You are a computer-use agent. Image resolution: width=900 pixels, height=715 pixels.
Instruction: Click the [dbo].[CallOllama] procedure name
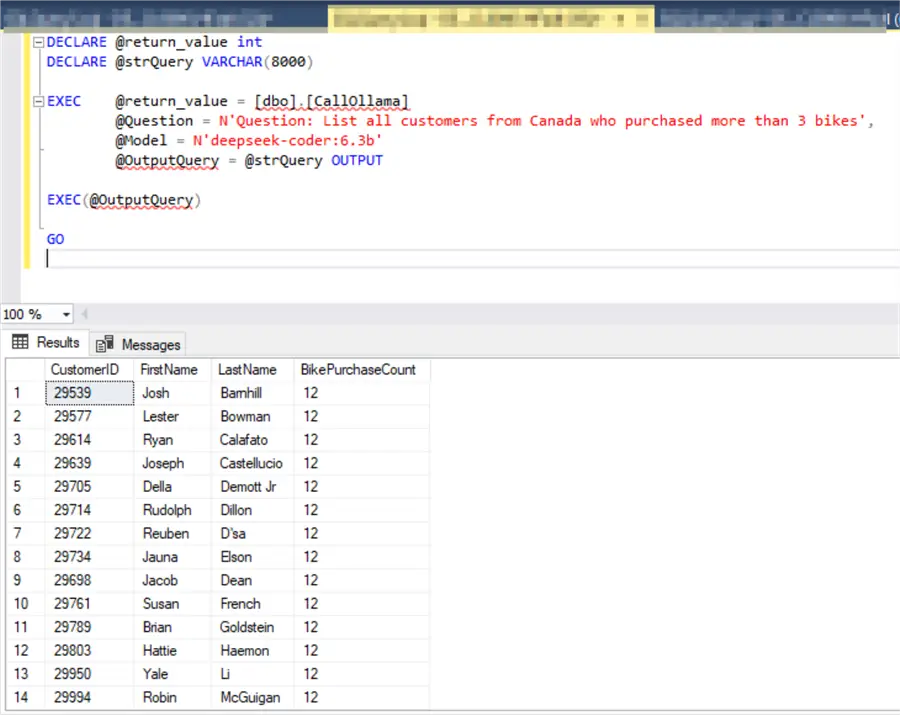coord(332,102)
